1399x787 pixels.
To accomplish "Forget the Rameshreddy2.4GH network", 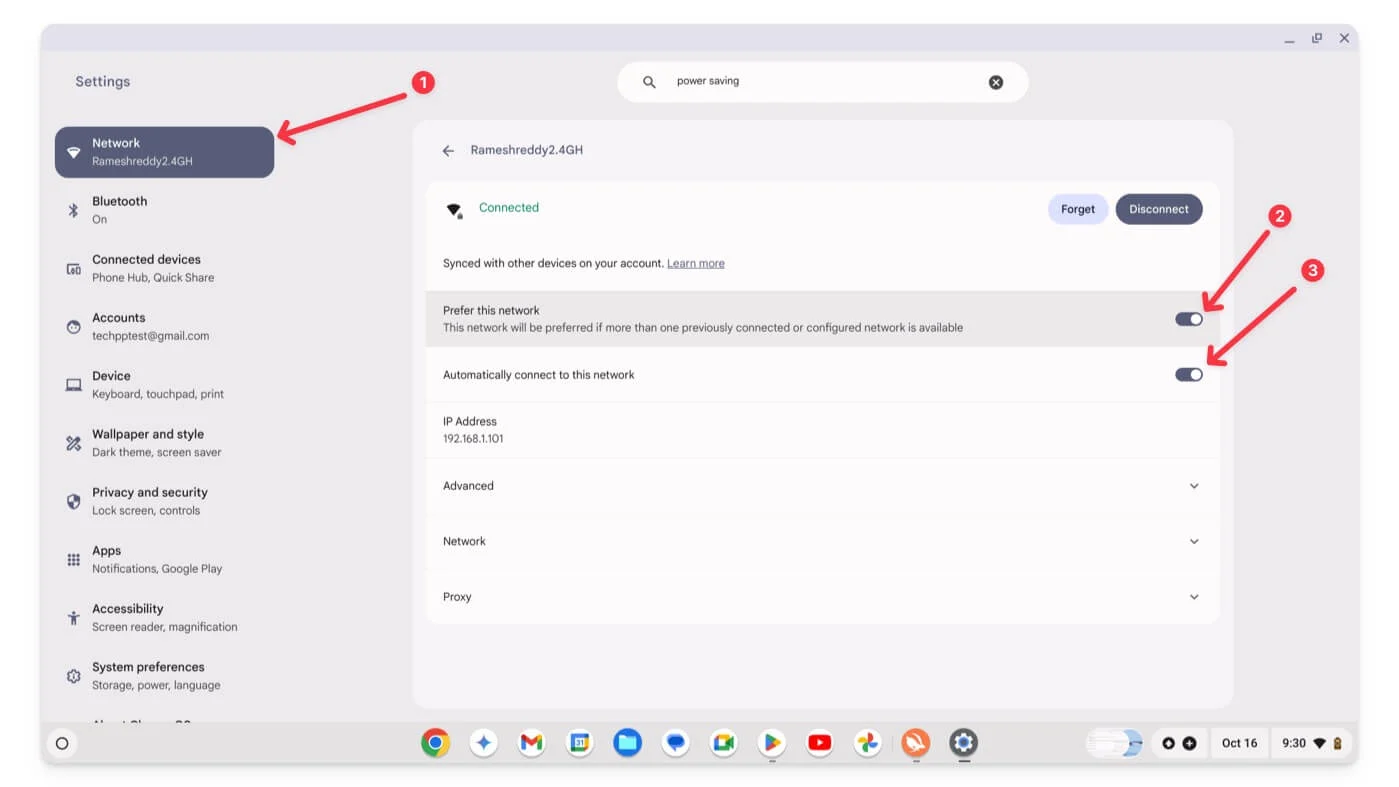I will click(1078, 209).
